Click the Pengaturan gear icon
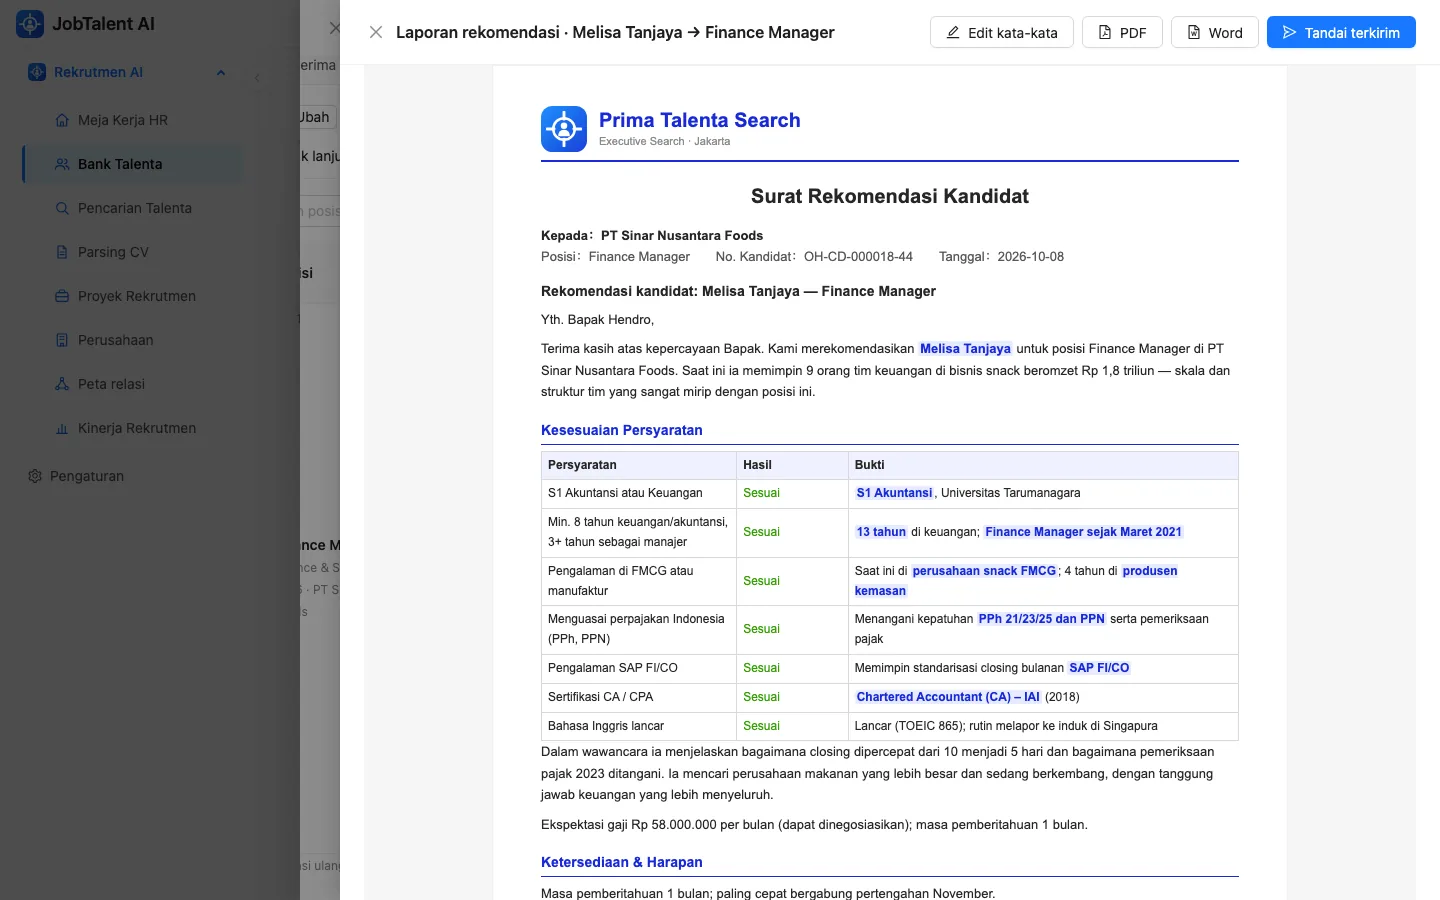 (x=35, y=476)
